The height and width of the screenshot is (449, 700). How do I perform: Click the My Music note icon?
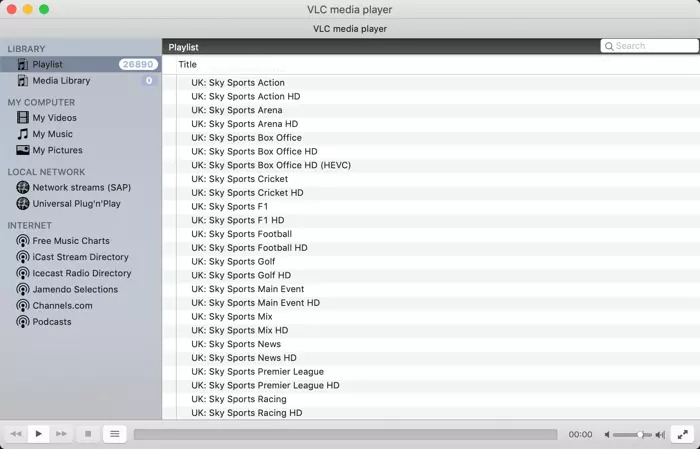(x=22, y=134)
